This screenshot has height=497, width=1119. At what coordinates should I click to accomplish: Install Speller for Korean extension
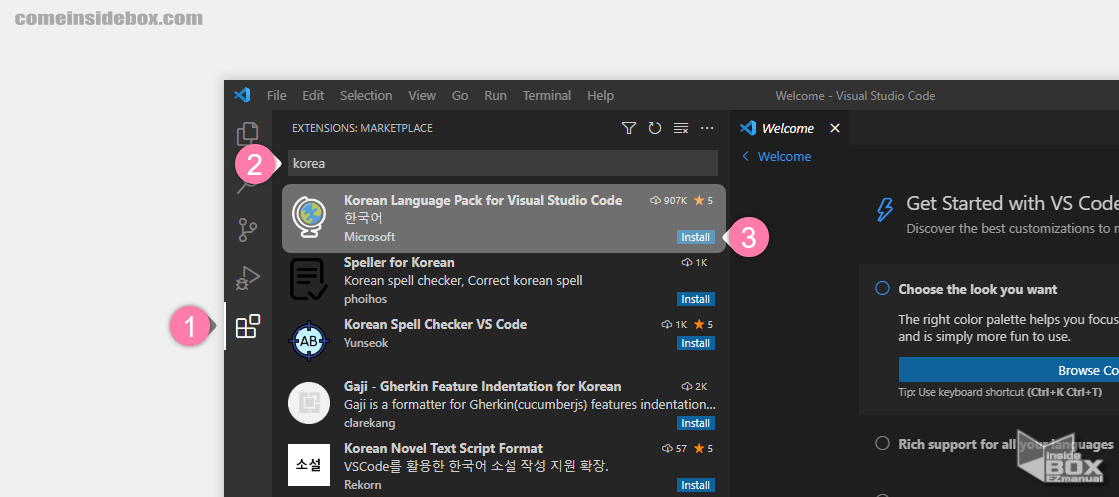[x=696, y=299]
